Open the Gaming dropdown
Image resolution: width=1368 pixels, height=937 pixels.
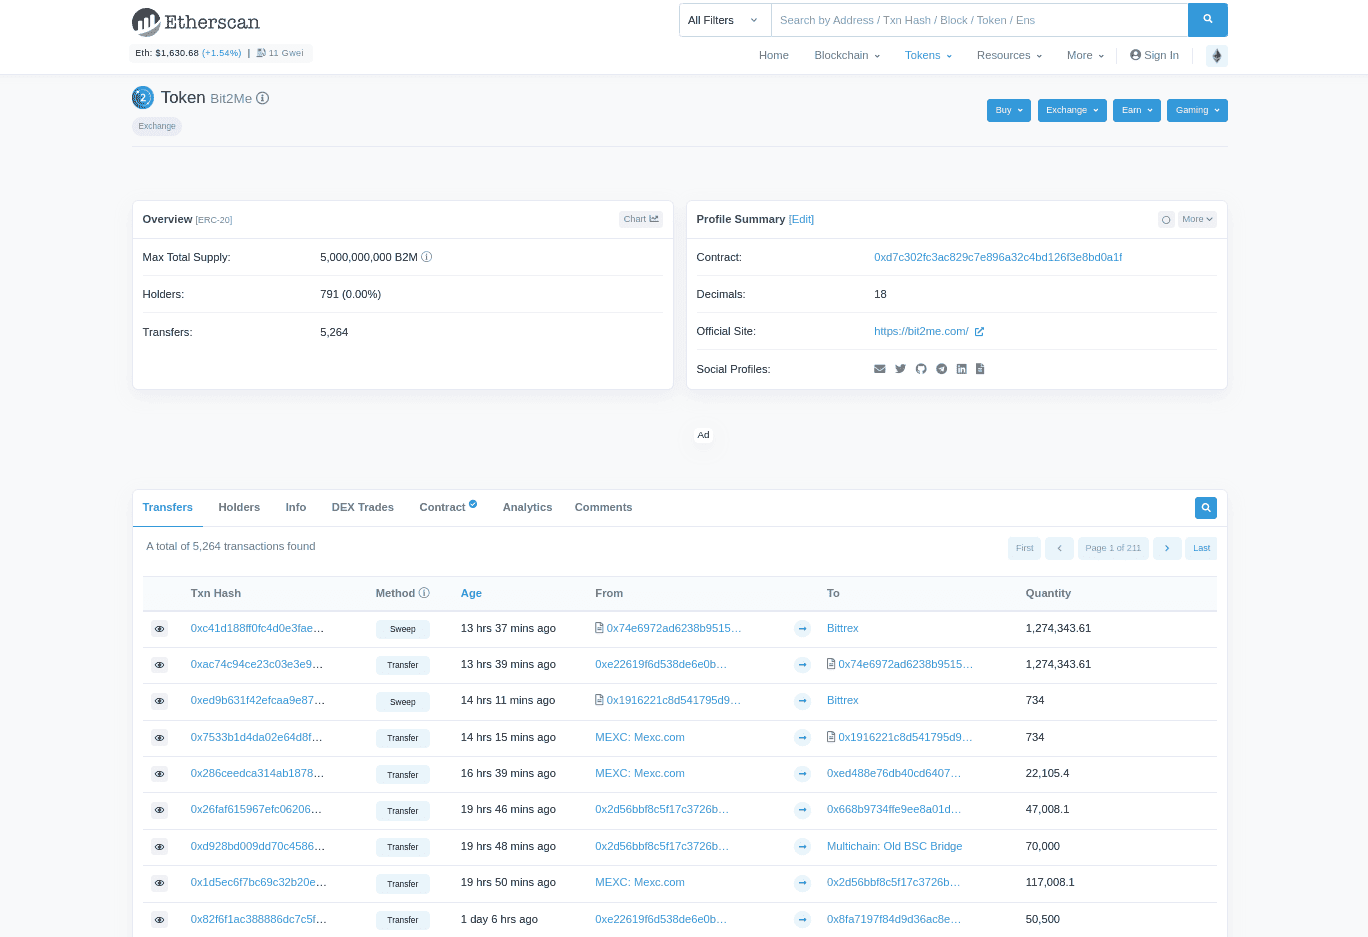(1197, 110)
